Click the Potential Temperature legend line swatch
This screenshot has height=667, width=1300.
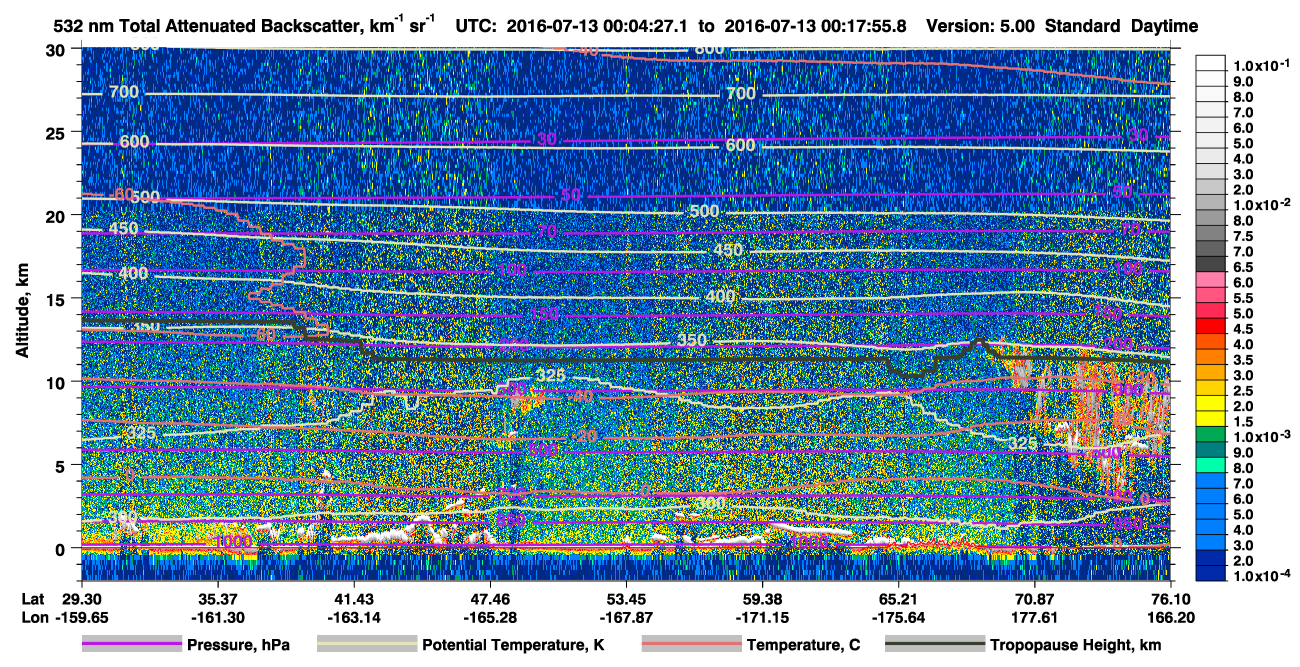pos(366,646)
